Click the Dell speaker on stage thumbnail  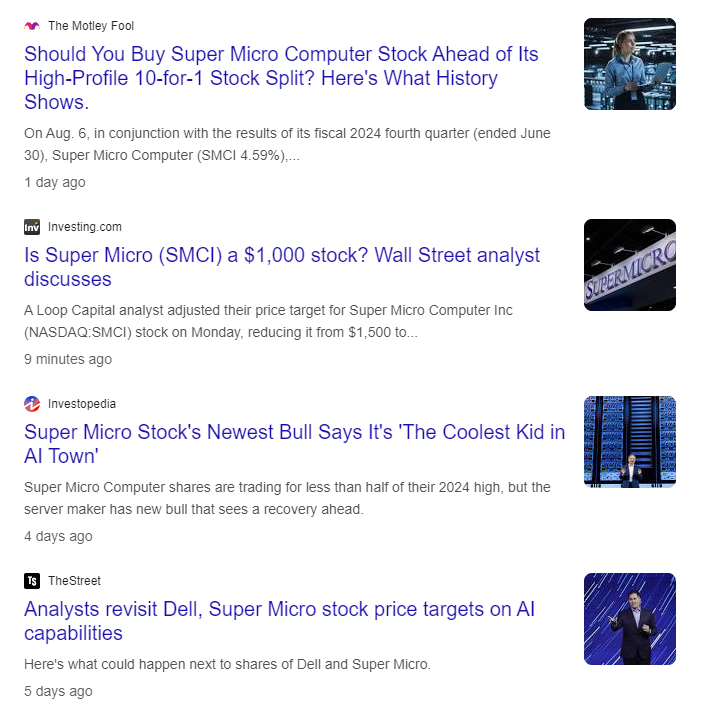click(630, 619)
